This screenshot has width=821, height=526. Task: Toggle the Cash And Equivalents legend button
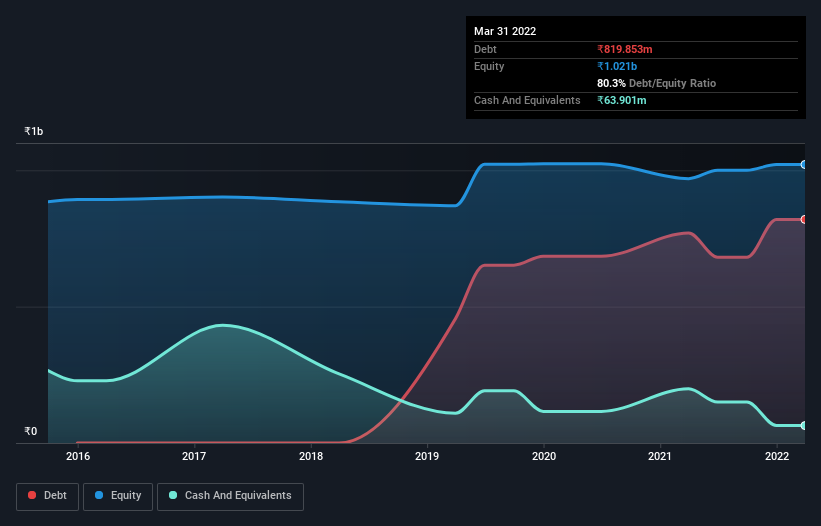[230, 496]
